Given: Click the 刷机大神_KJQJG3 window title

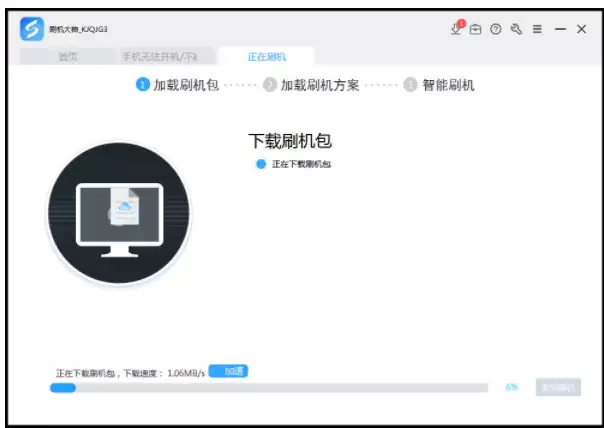Looking at the screenshot, I should pos(78,29).
